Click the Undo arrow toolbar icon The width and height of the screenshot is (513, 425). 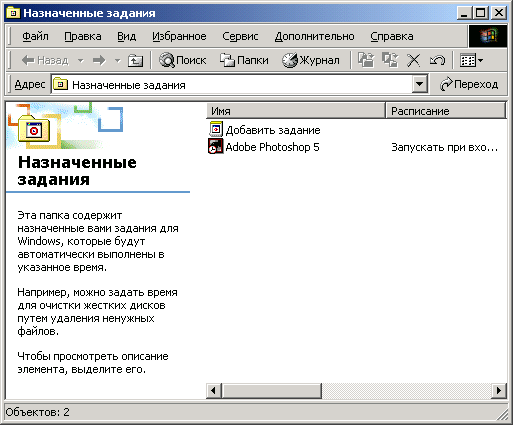(437, 61)
